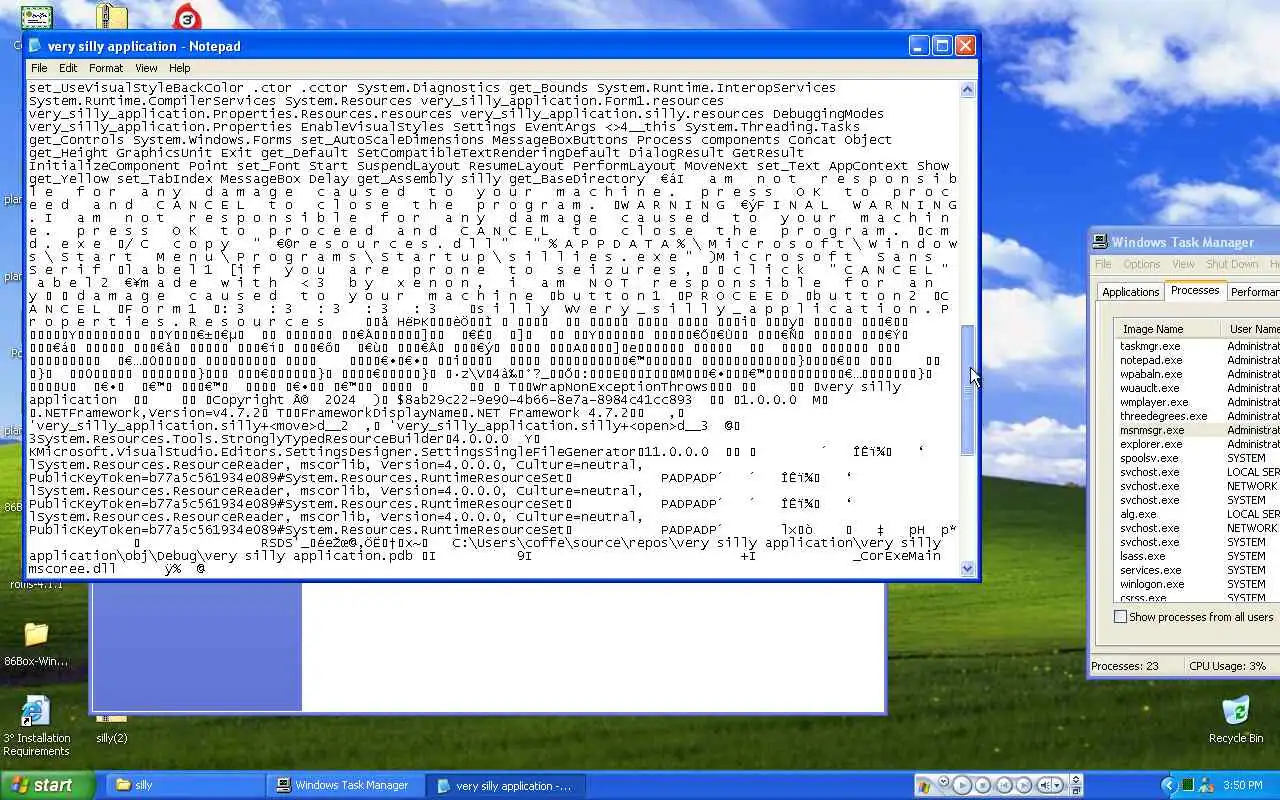Viewport: 1280px width, 800px height.
Task: Switch to Applications tab in Task Manager
Action: pyautogui.click(x=1130, y=292)
